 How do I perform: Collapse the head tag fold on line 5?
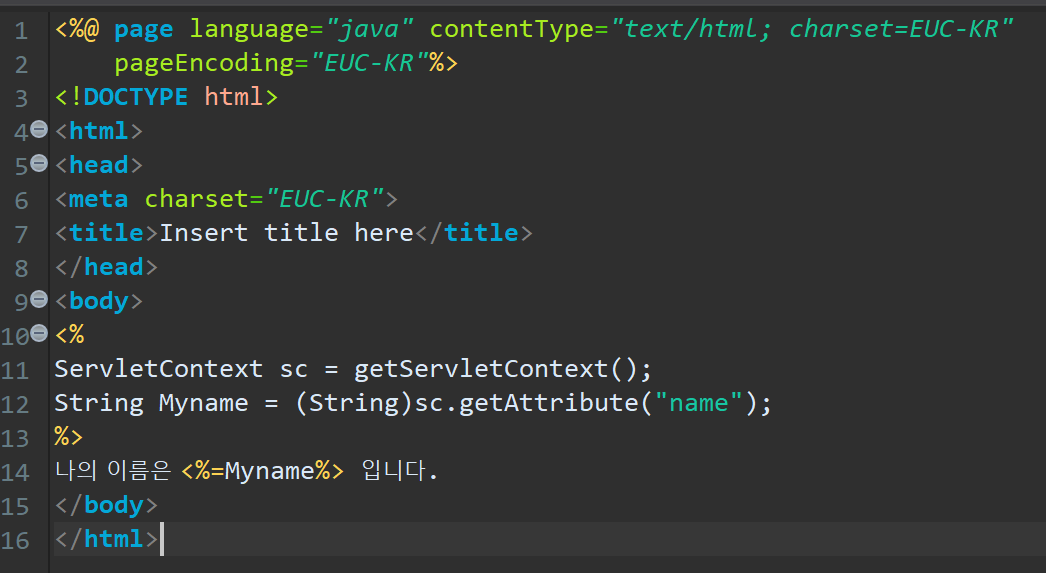click(x=39, y=163)
